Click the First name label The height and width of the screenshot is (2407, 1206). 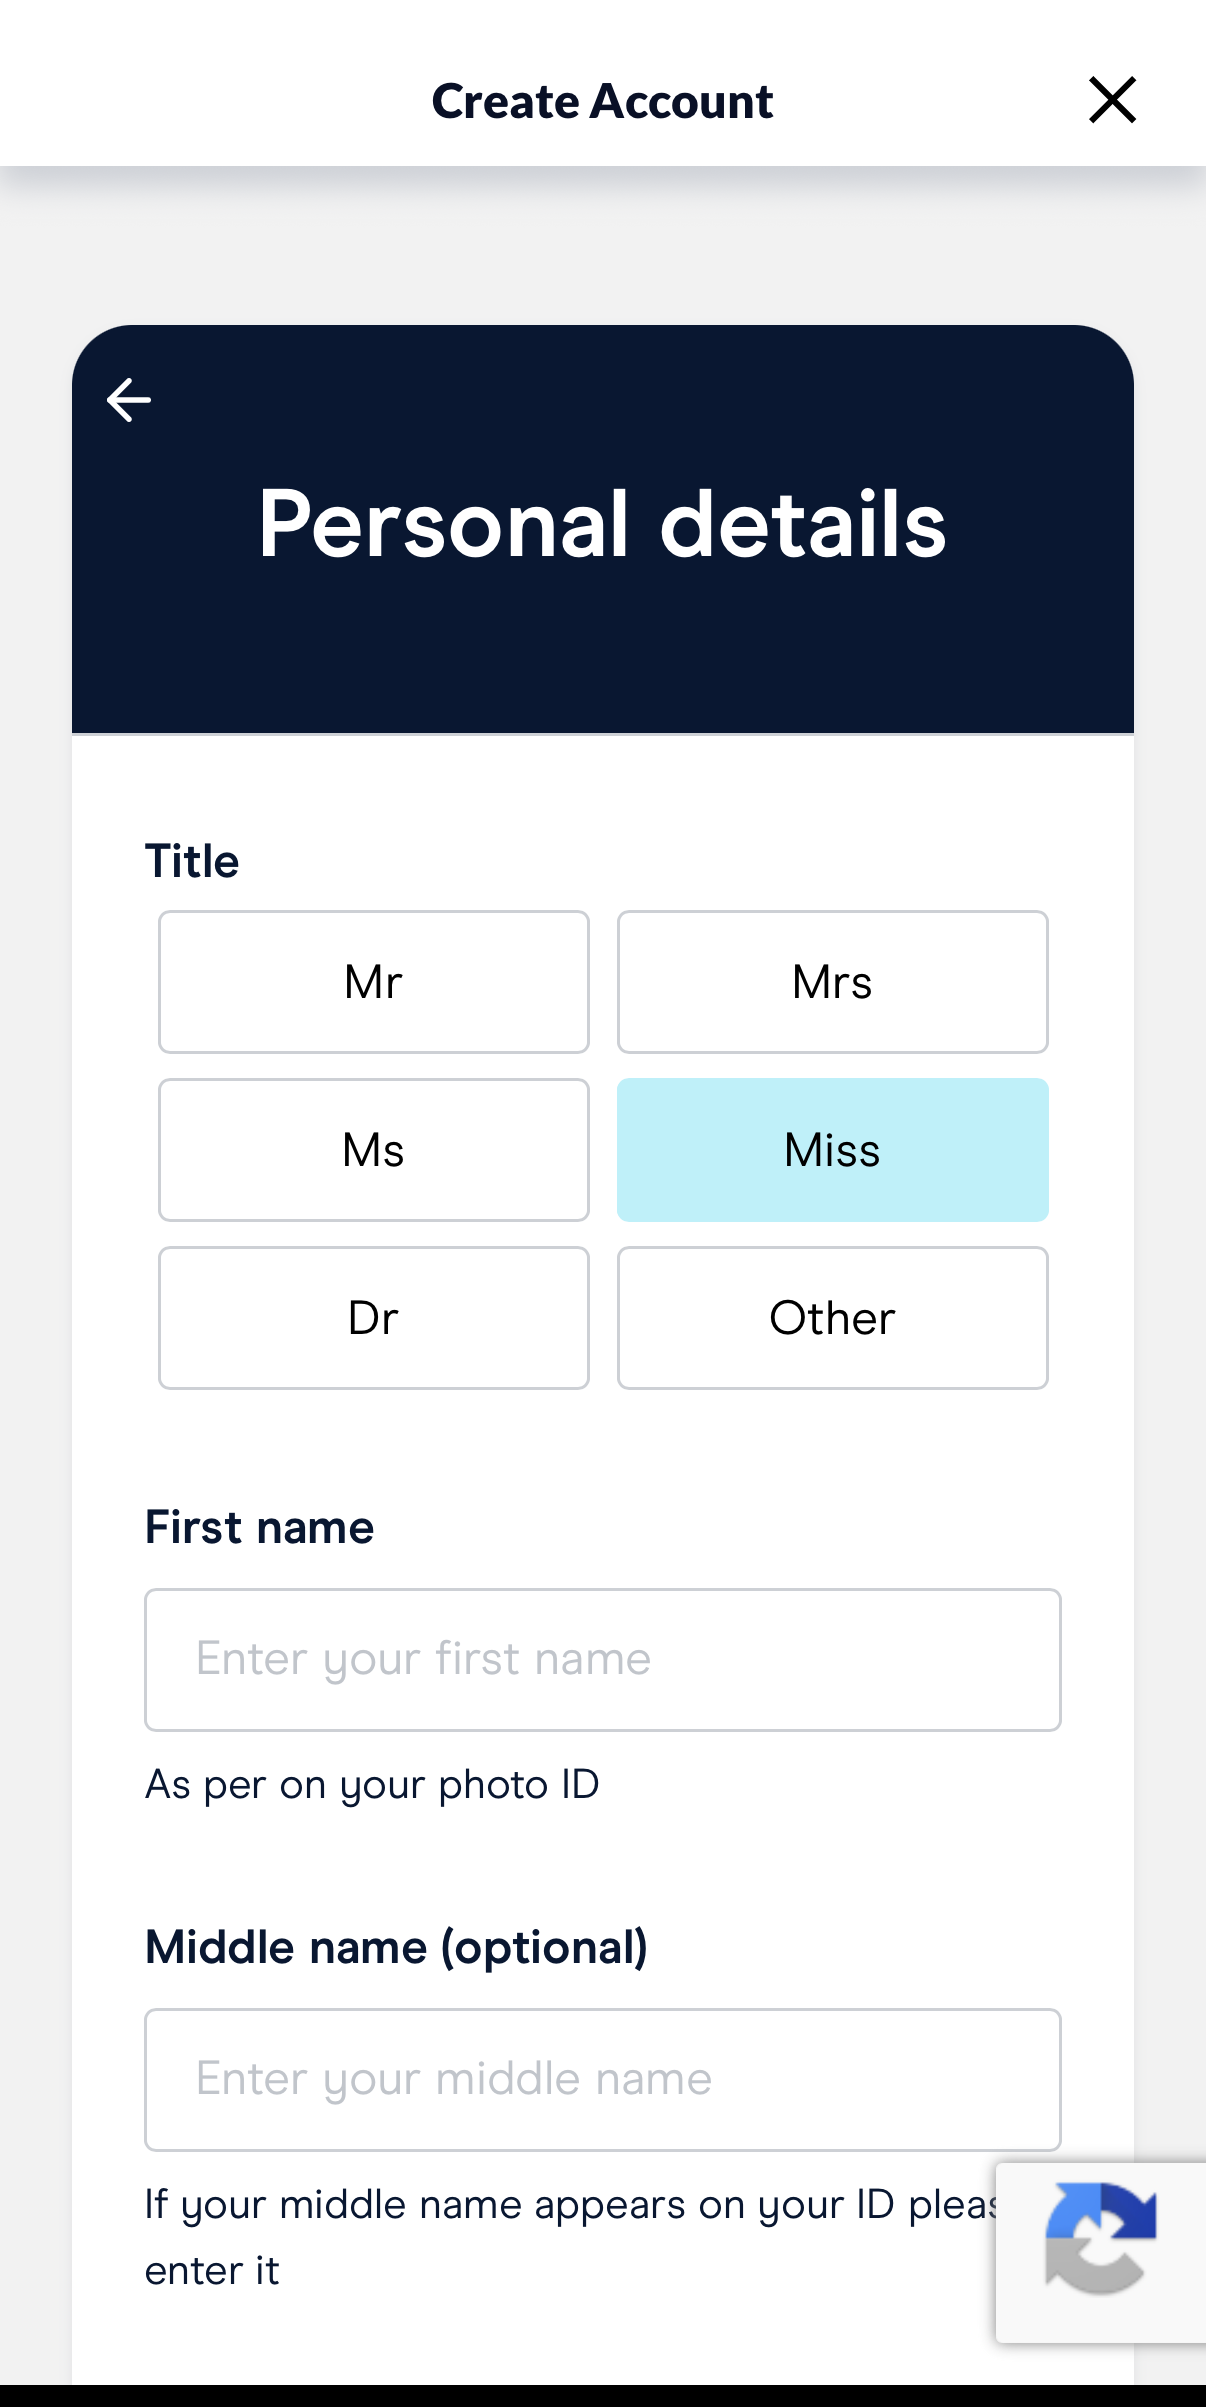(x=259, y=1527)
